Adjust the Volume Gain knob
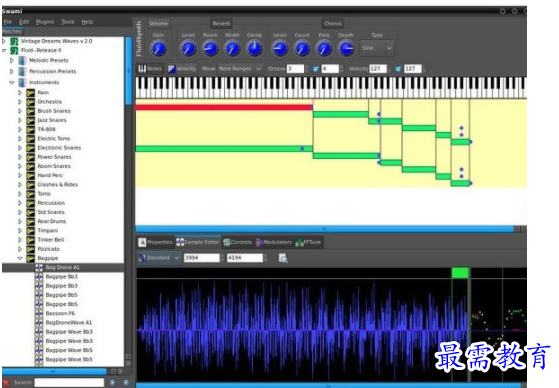Viewport: 559px width, 388px height. 159,48
